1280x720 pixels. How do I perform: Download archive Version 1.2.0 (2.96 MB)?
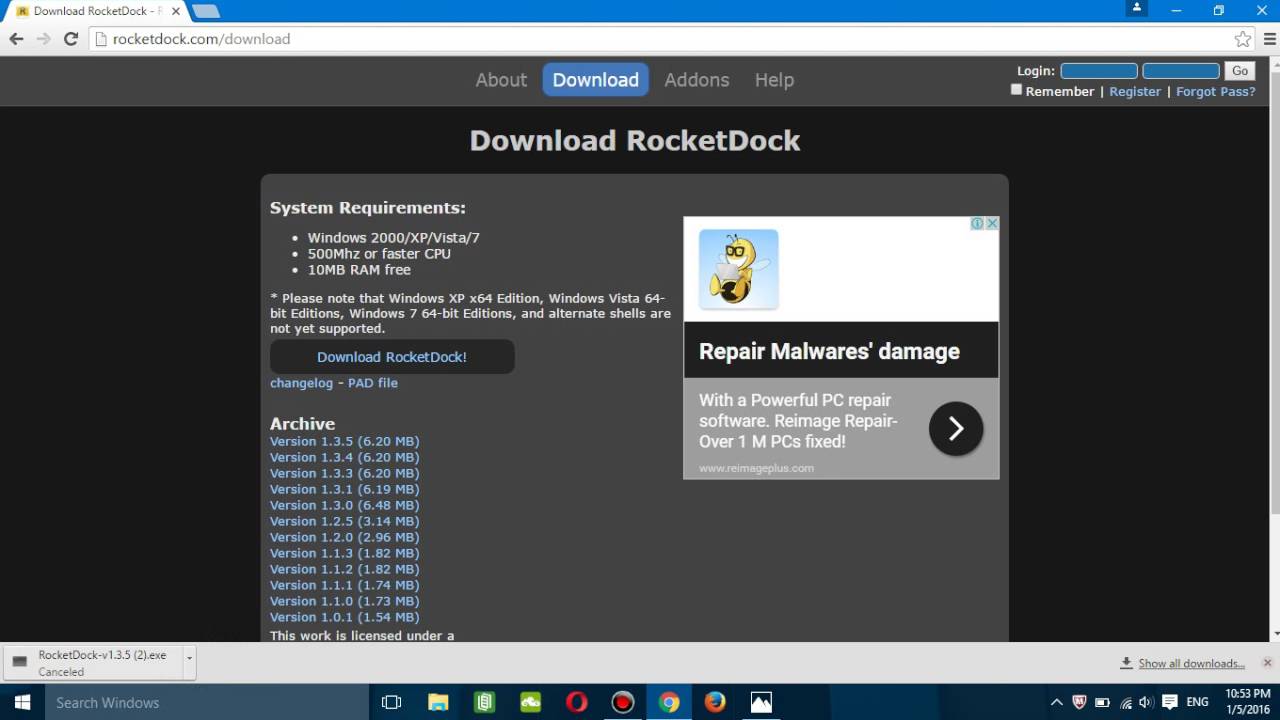[344, 537]
